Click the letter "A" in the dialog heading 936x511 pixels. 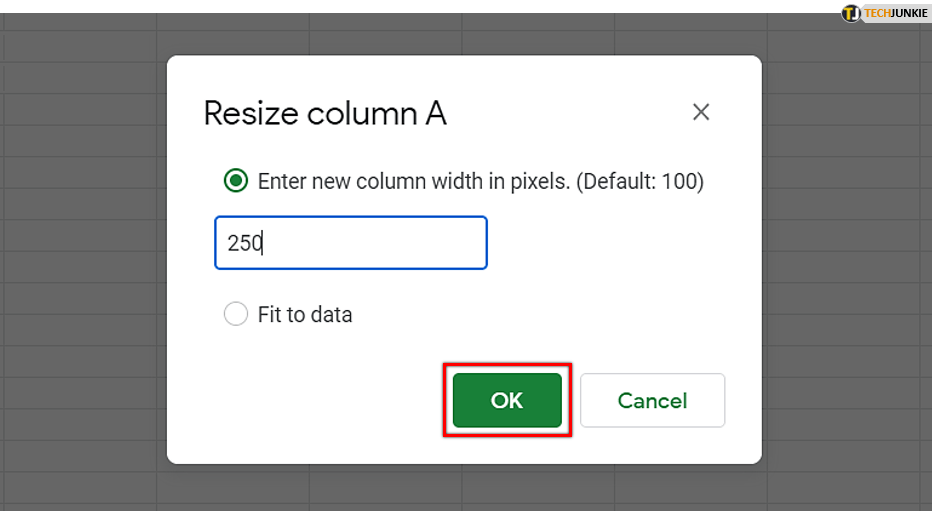(435, 113)
